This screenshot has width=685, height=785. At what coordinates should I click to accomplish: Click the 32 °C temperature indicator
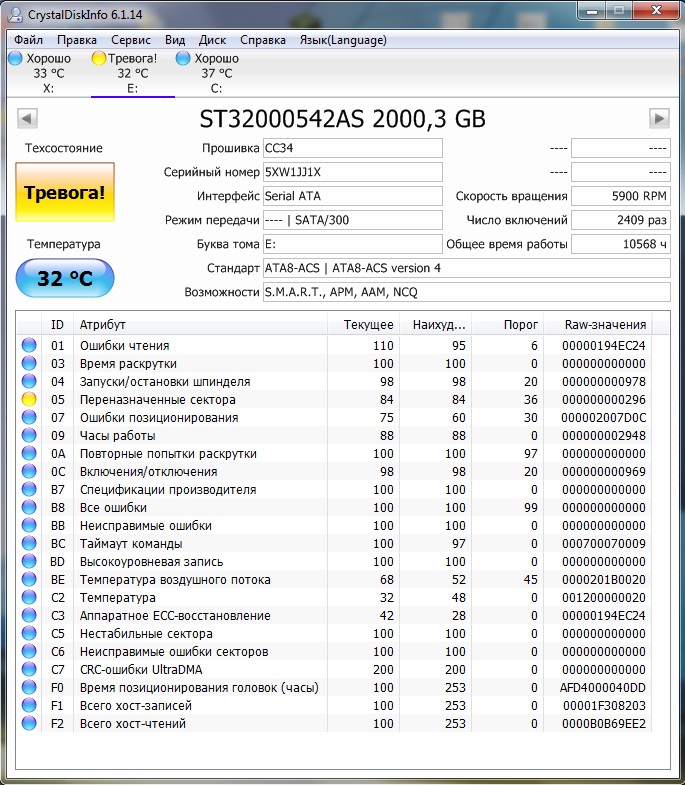pos(65,278)
